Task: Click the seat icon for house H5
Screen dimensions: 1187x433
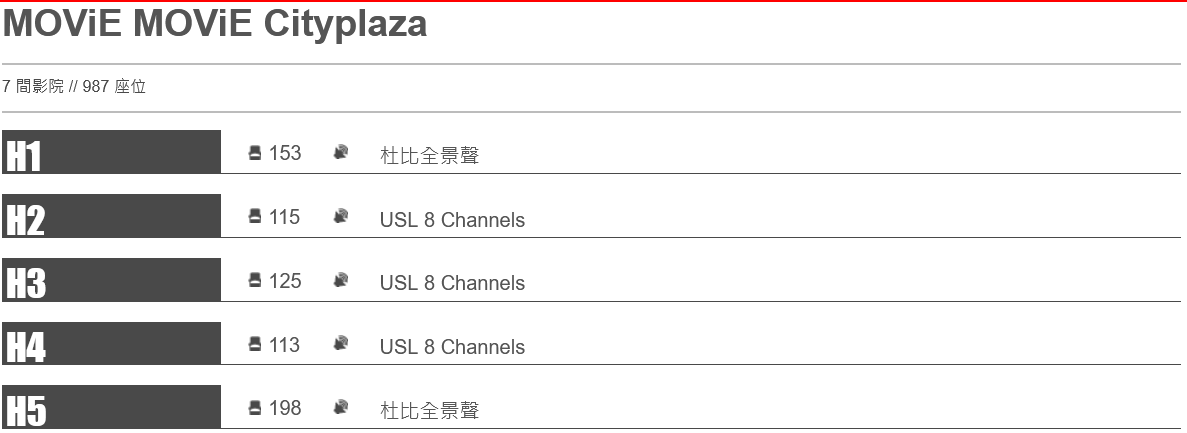Action: pyautogui.click(x=255, y=408)
